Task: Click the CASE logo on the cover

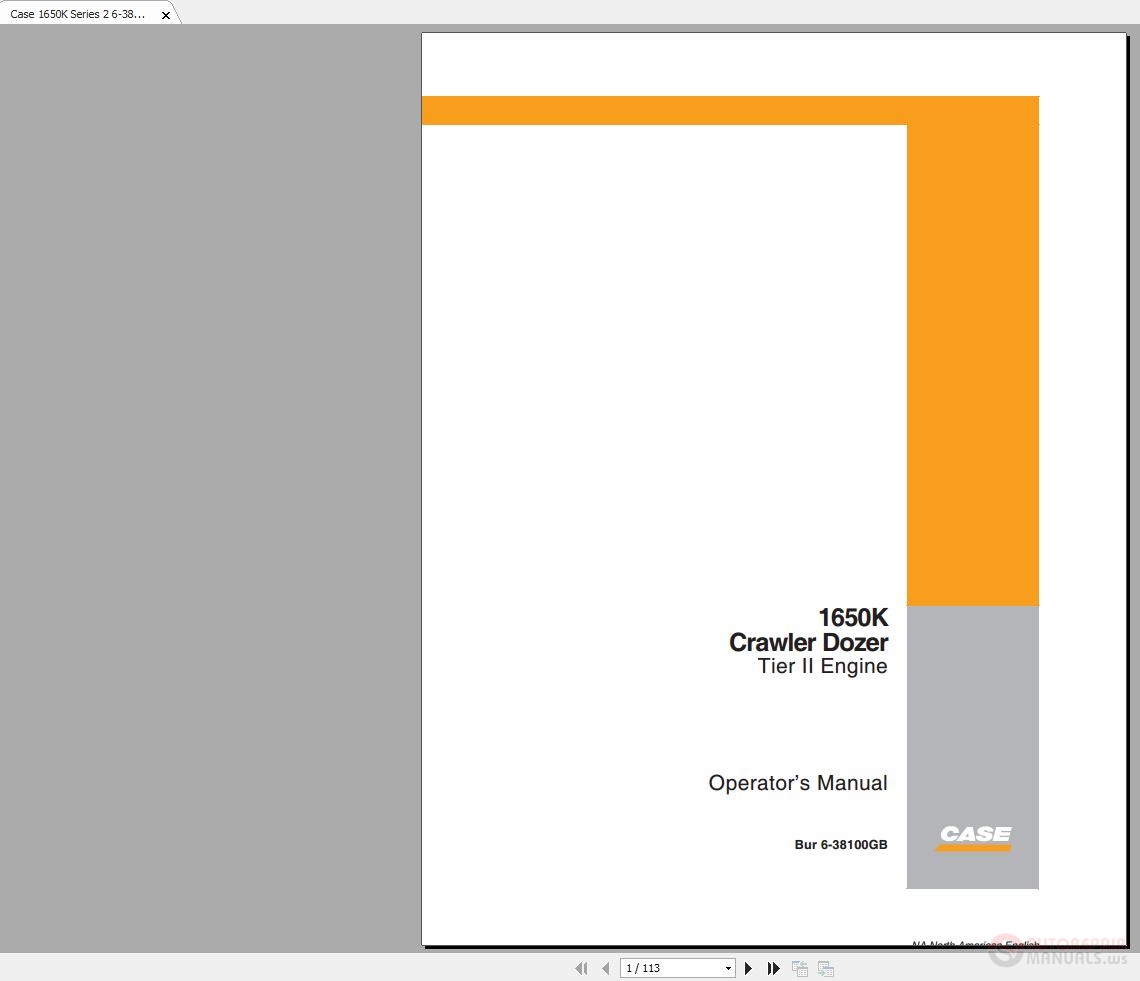Action: [x=974, y=837]
